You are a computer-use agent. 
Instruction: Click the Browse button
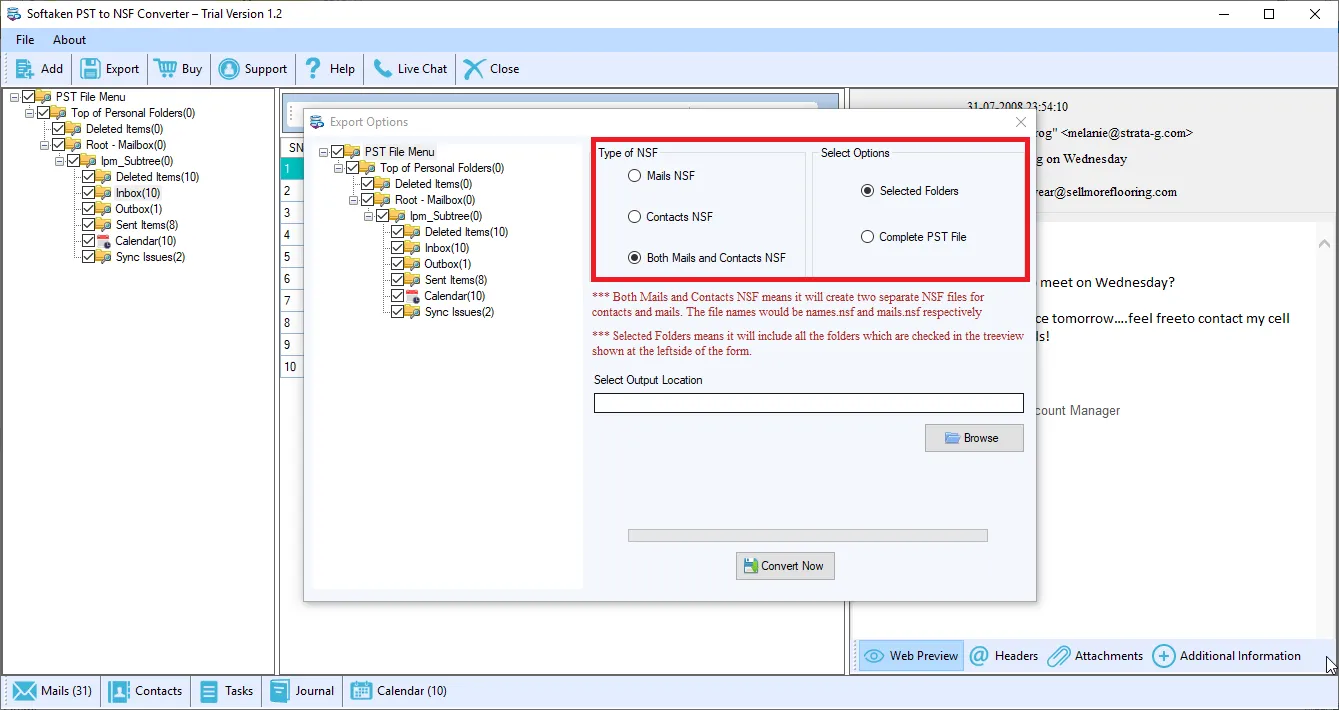[974, 438]
